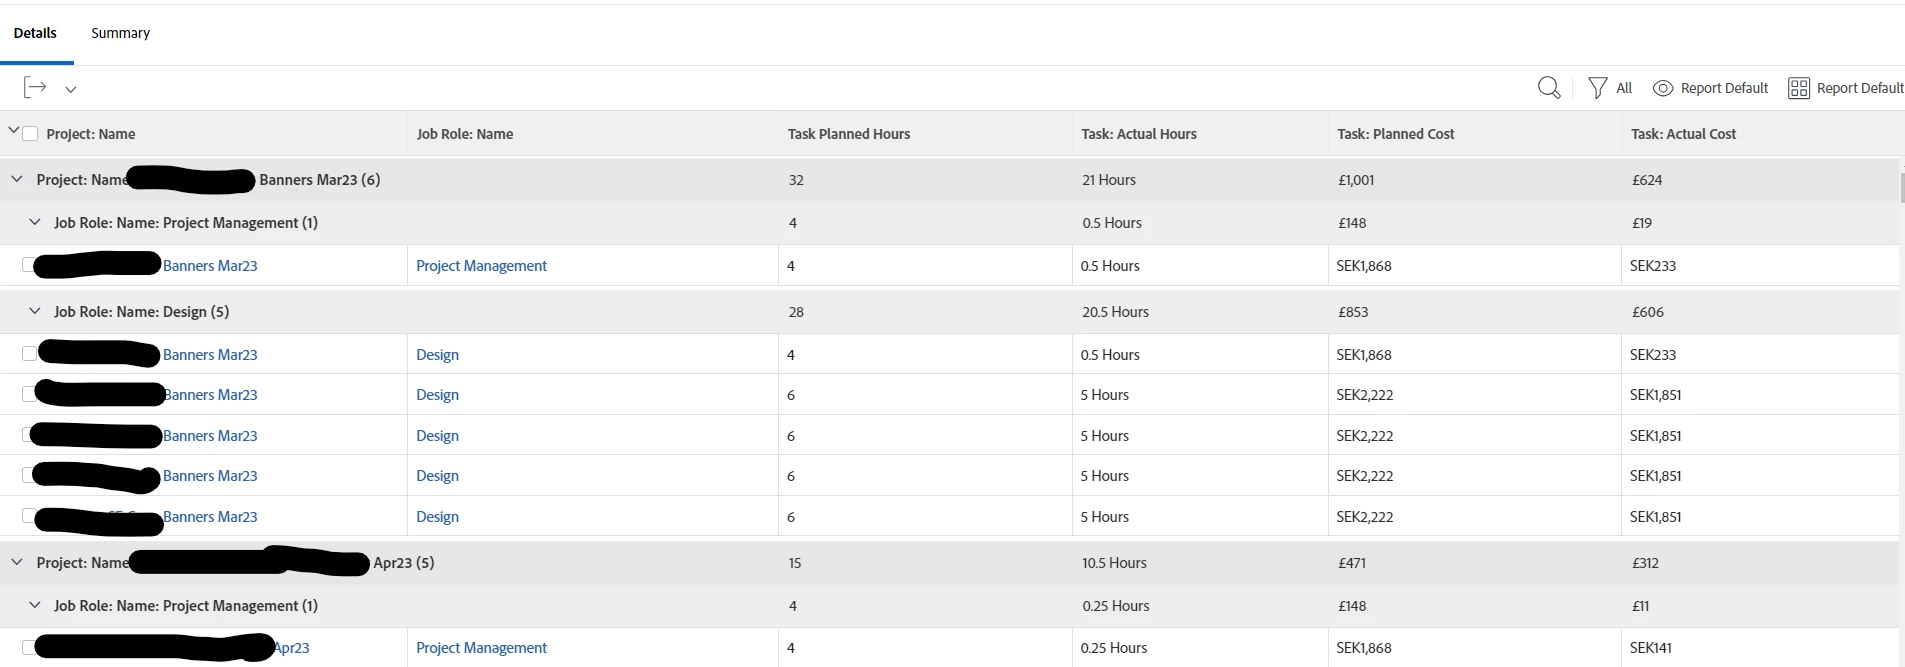
Task: Click Project Management link in Apr23 row
Action: [481, 648]
